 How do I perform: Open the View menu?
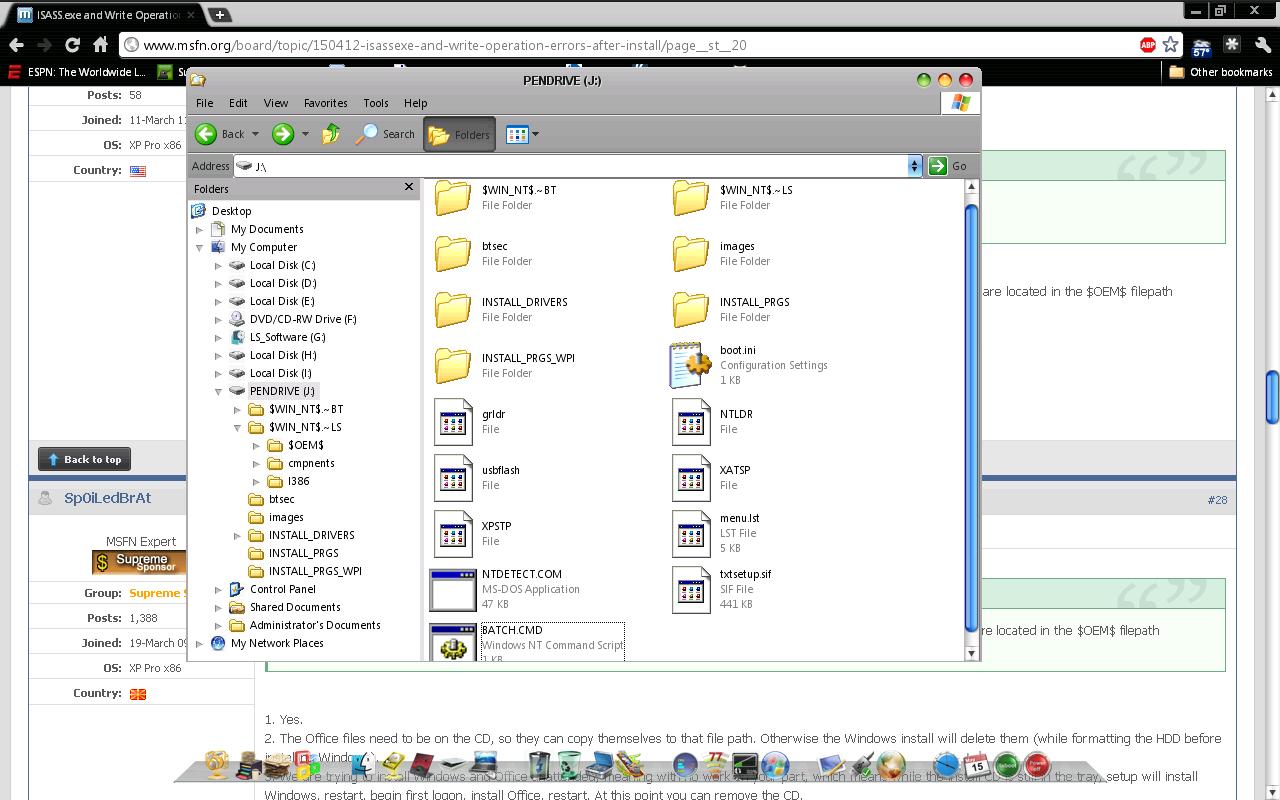276,103
